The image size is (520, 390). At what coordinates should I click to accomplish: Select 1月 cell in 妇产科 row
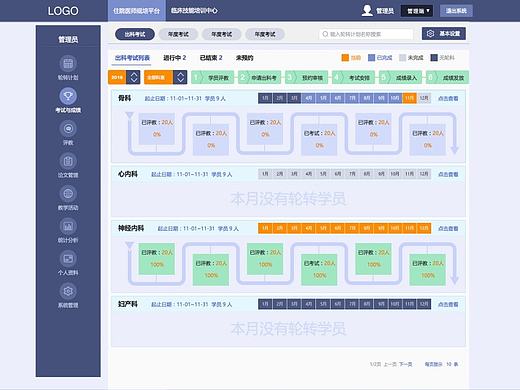point(265,304)
